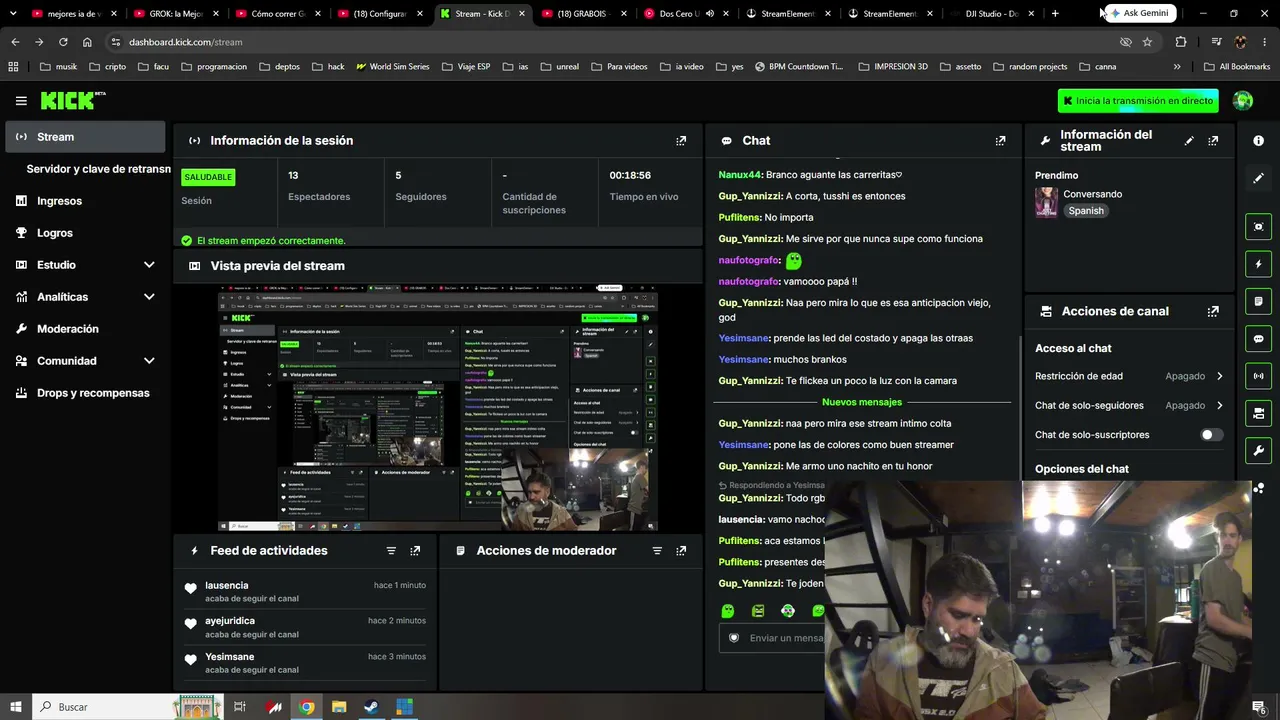Jump to Nuevos mensajes in chat
Viewport: 1280px width, 720px height.
862,402
